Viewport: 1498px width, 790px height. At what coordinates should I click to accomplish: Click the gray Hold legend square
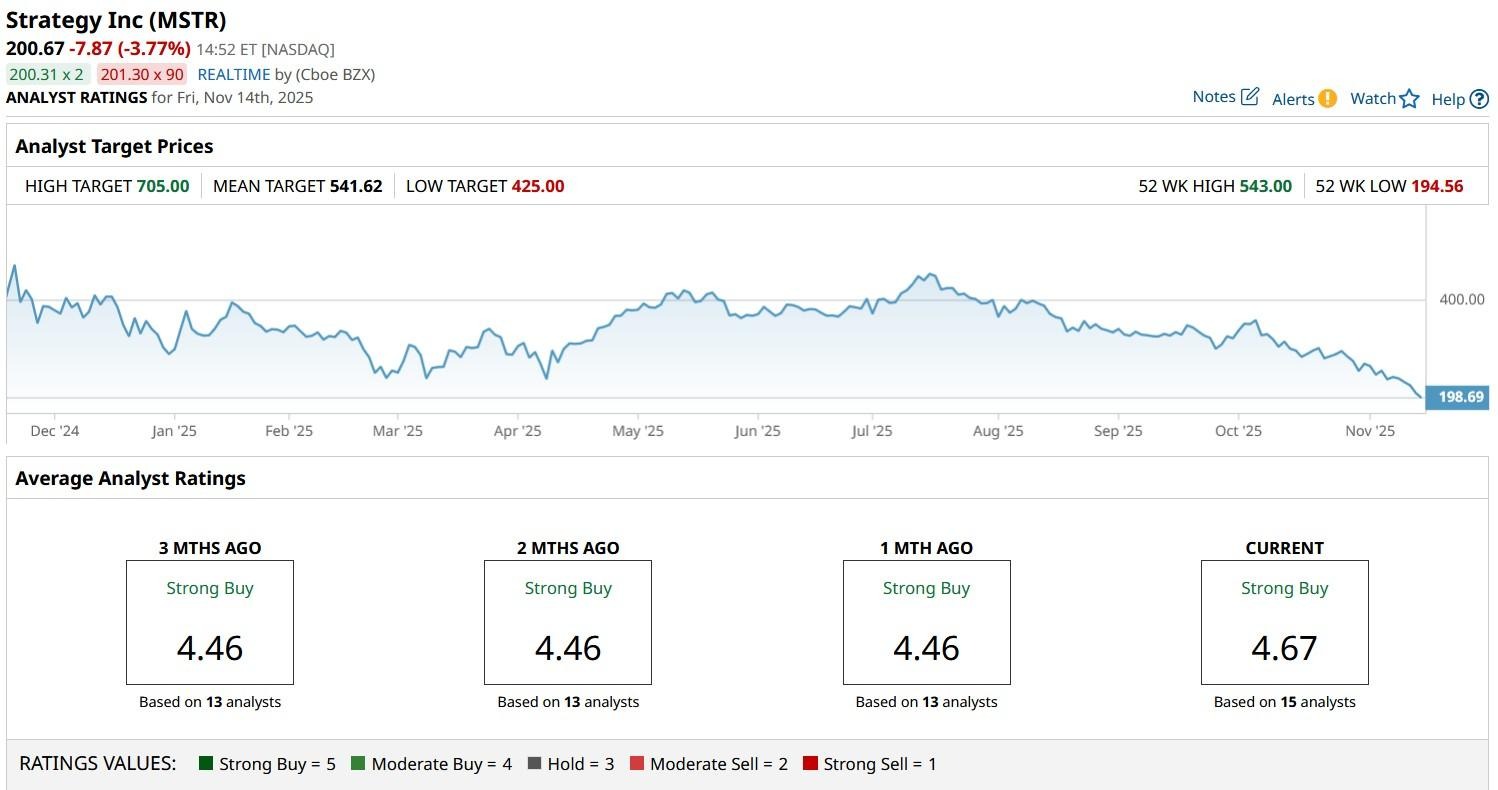[534, 764]
